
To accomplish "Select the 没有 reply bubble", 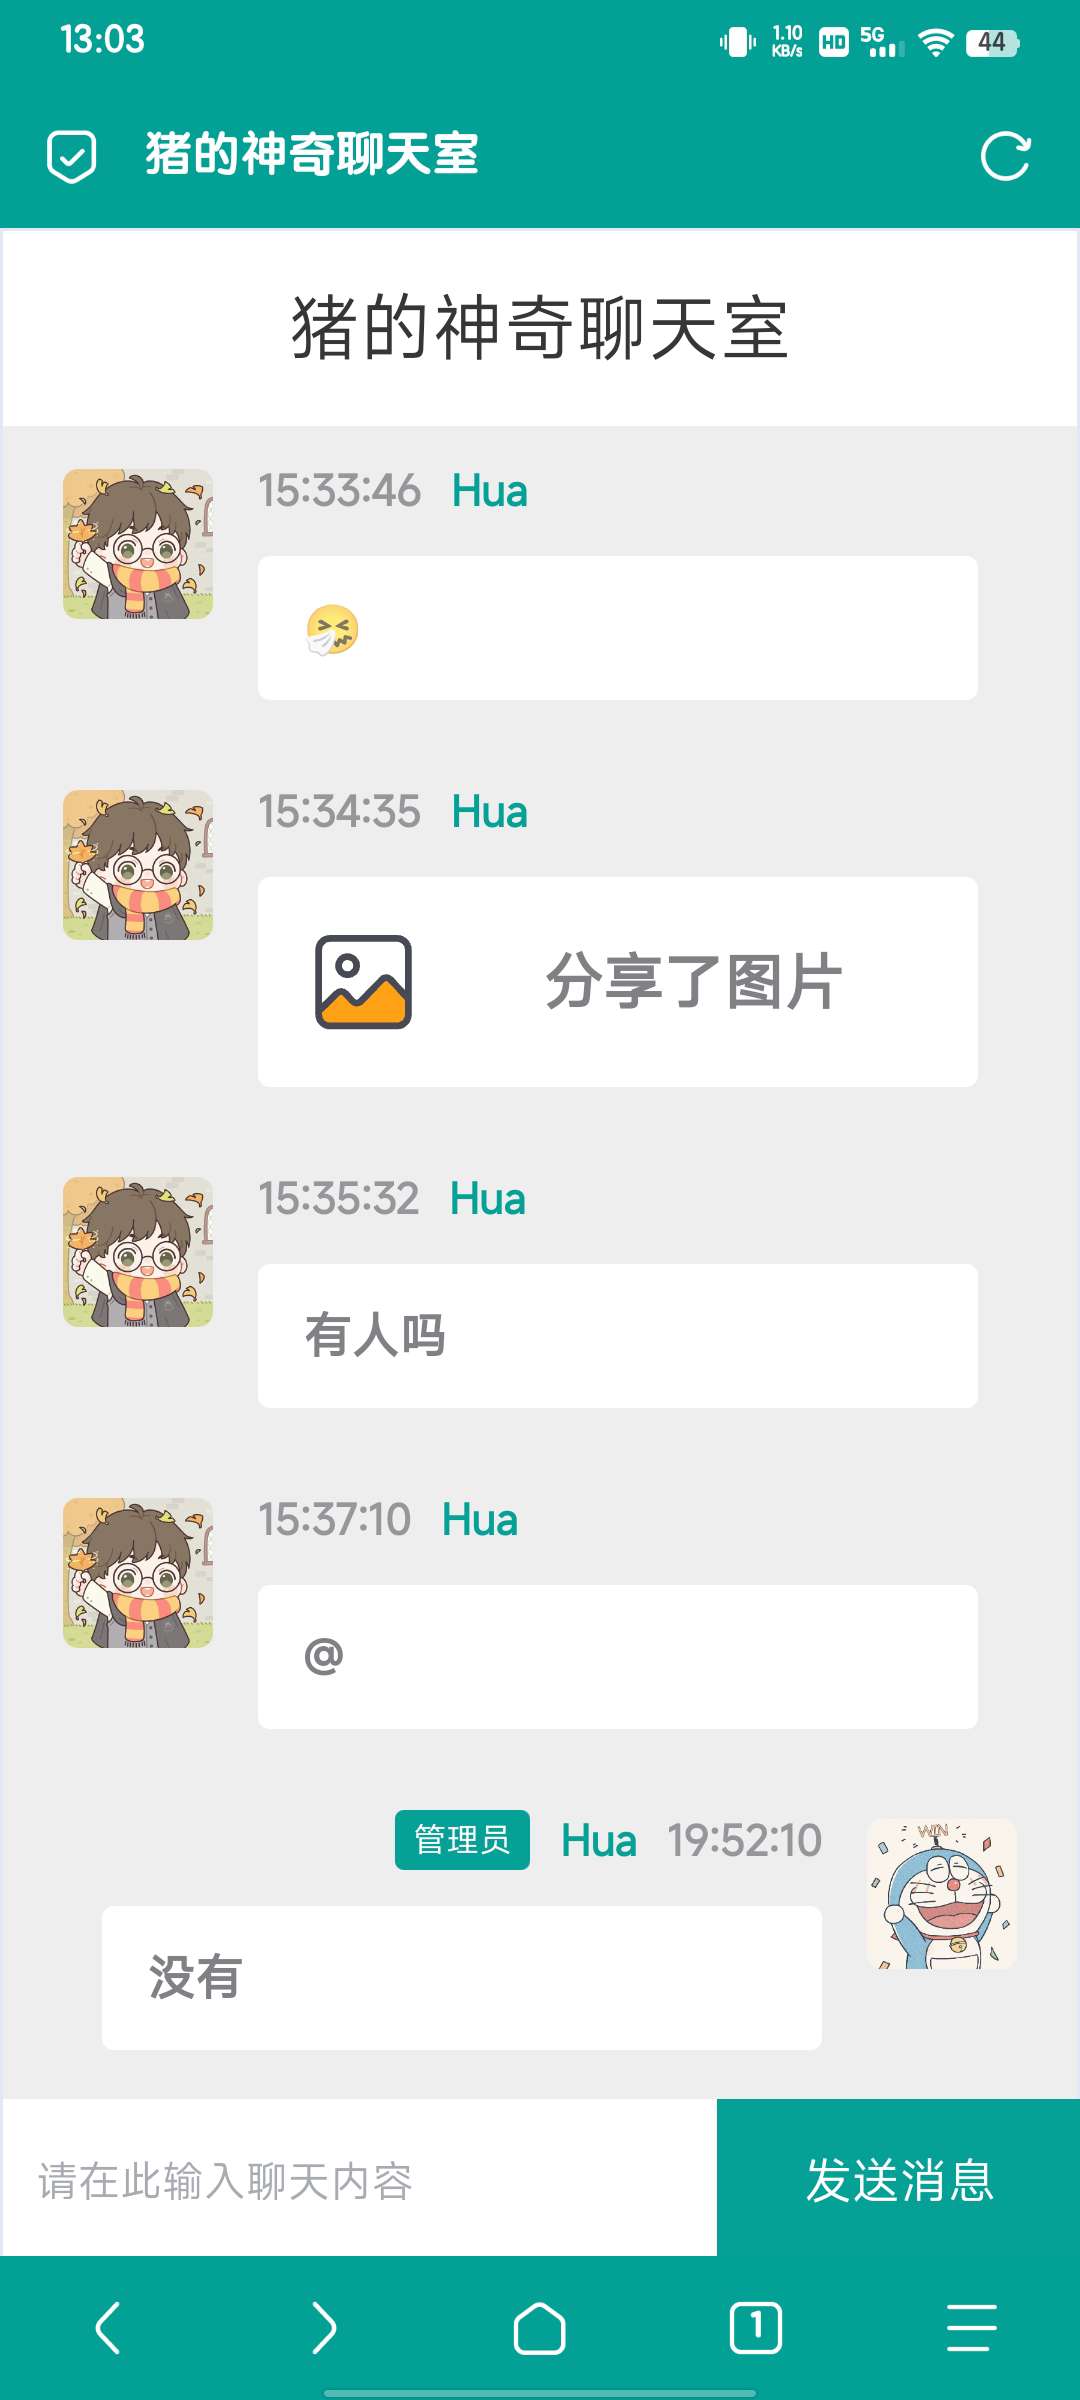I will point(462,1978).
